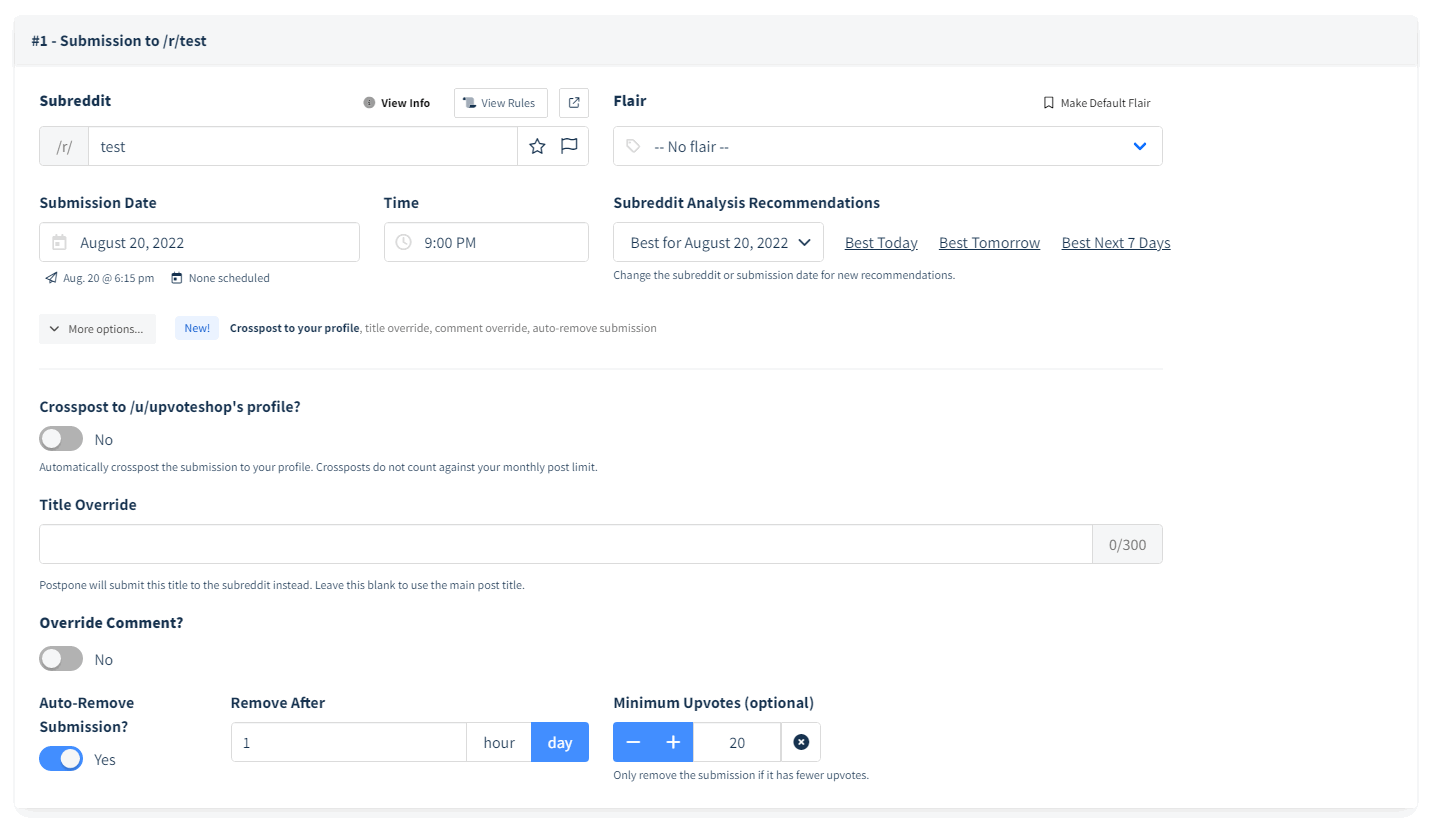The width and height of the screenshot is (1430, 825).
Task: Open the View Rules button
Action: 500,103
